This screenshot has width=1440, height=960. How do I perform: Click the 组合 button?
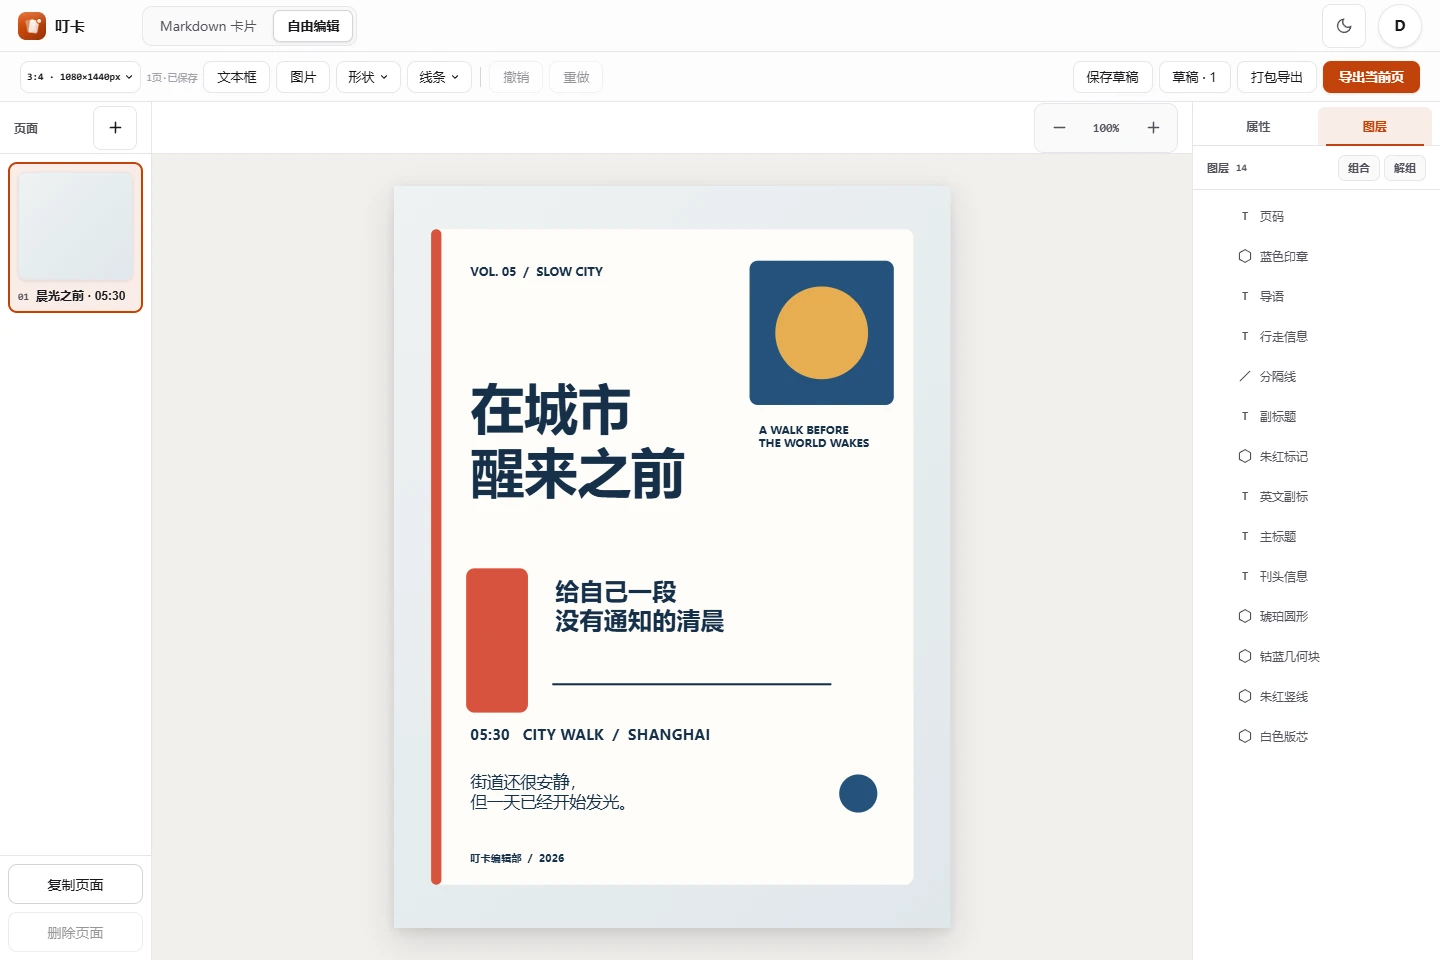(1359, 168)
